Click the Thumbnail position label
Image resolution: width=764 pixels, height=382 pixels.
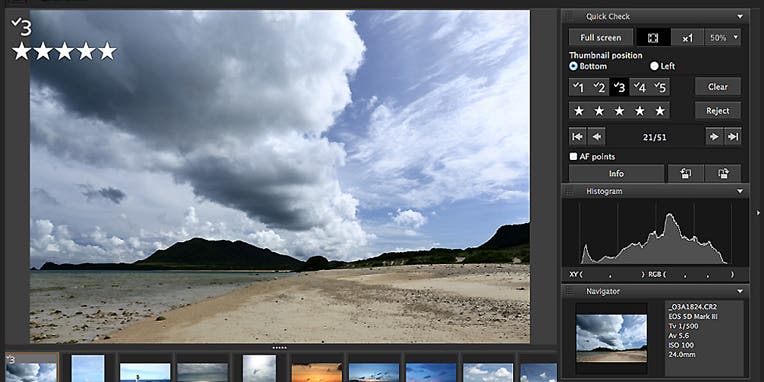pyautogui.click(x=606, y=56)
